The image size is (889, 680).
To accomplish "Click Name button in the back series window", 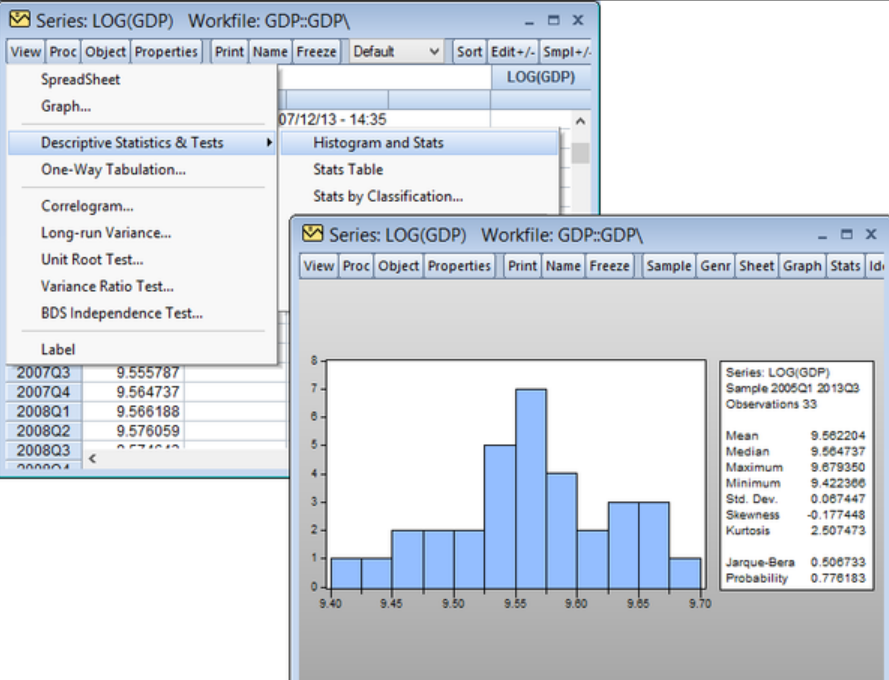I will coord(270,52).
